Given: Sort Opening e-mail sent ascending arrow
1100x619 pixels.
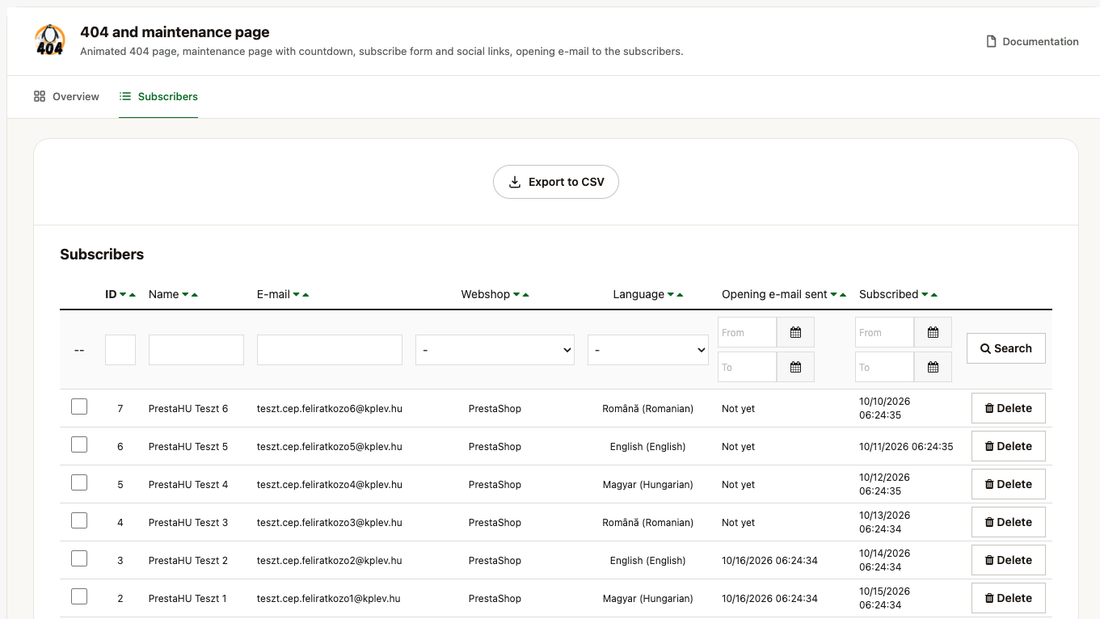Looking at the screenshot, I should (843, 295).
